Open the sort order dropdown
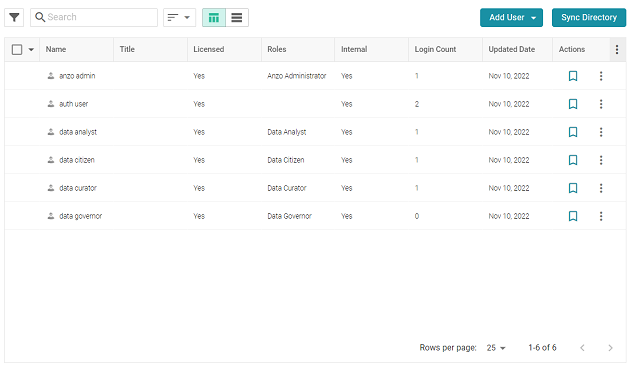 179,17
